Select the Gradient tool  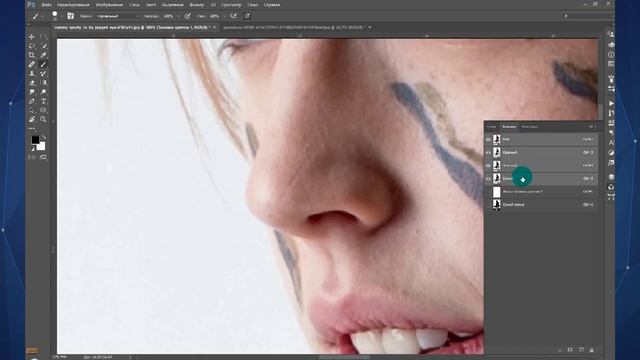(43, 83)
